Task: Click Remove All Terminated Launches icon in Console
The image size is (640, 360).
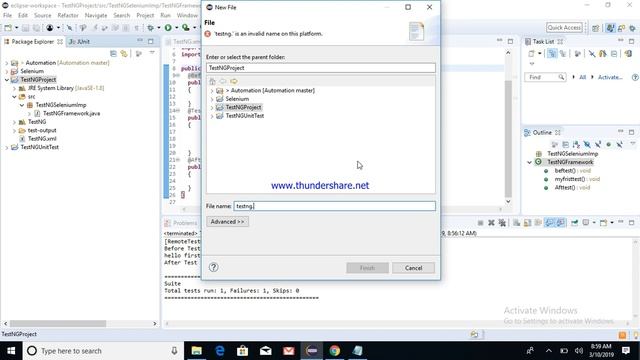Action: [x=502, y=222]
